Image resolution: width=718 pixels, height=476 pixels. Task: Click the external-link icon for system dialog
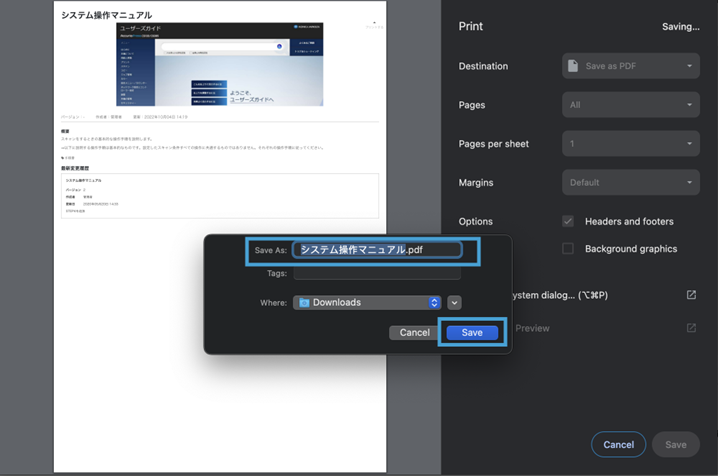point(691,295)
